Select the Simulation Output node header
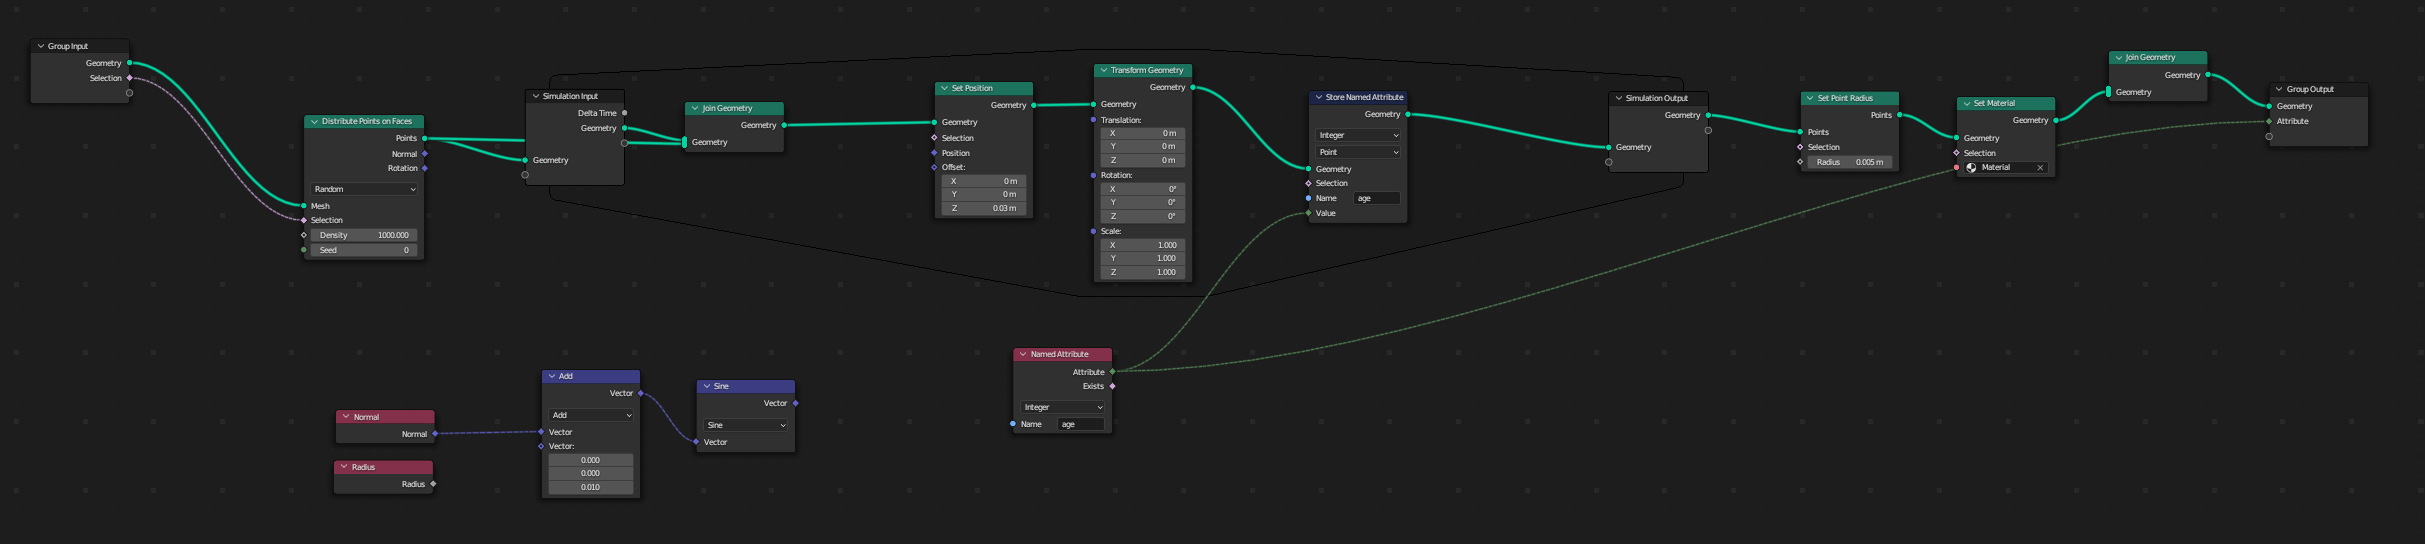This screenshot has width=2425, height=544. click(1658, 98)
